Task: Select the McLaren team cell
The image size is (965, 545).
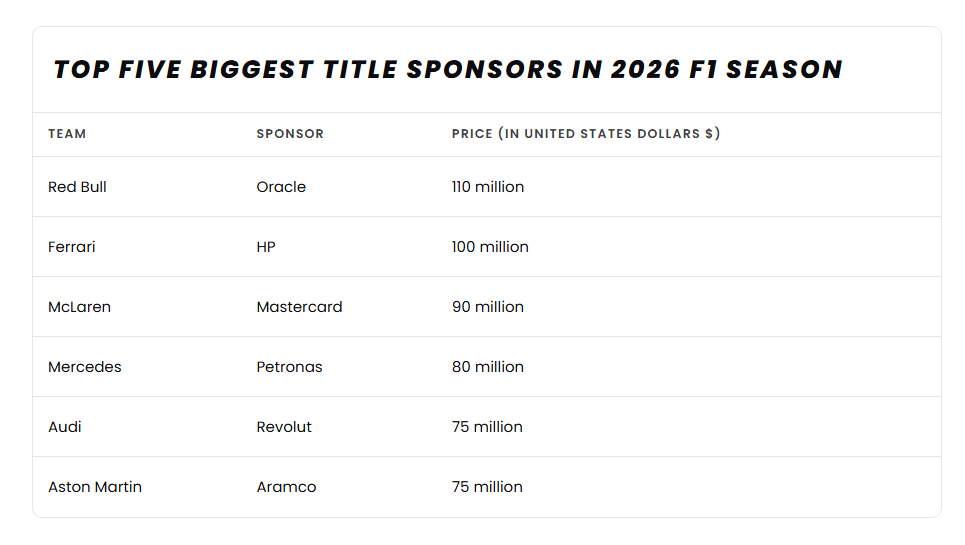Action: [79, 307]
